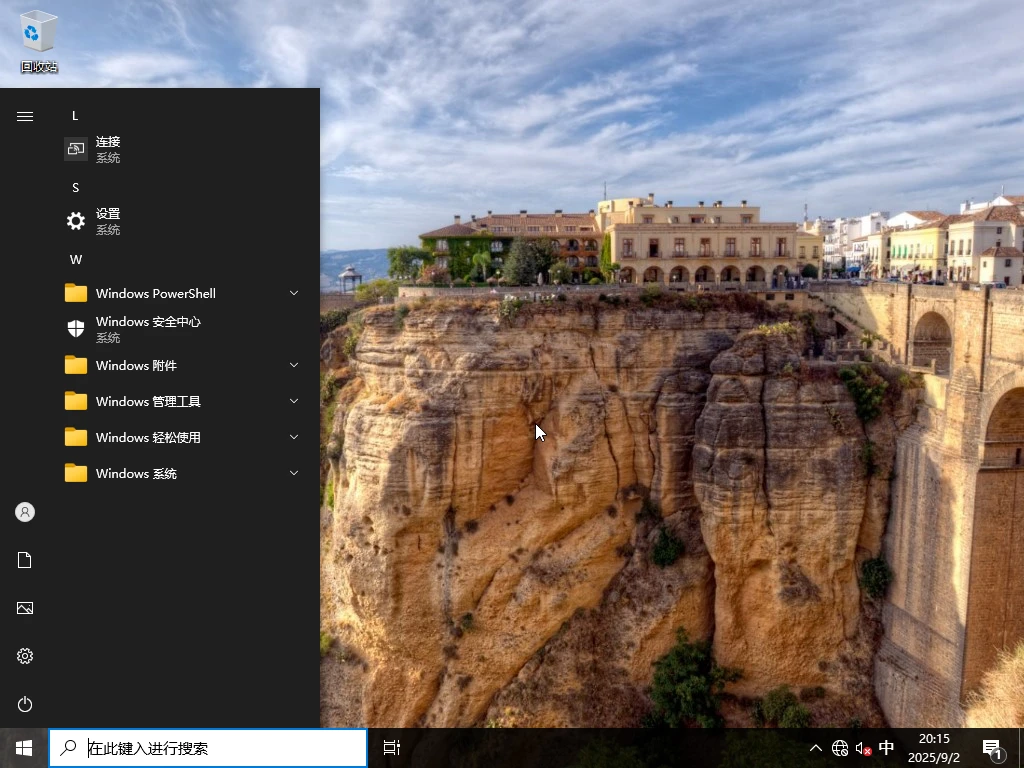Open Task View from the taskbar
The height and width of the screenshot is (768, 1024).
390,747
